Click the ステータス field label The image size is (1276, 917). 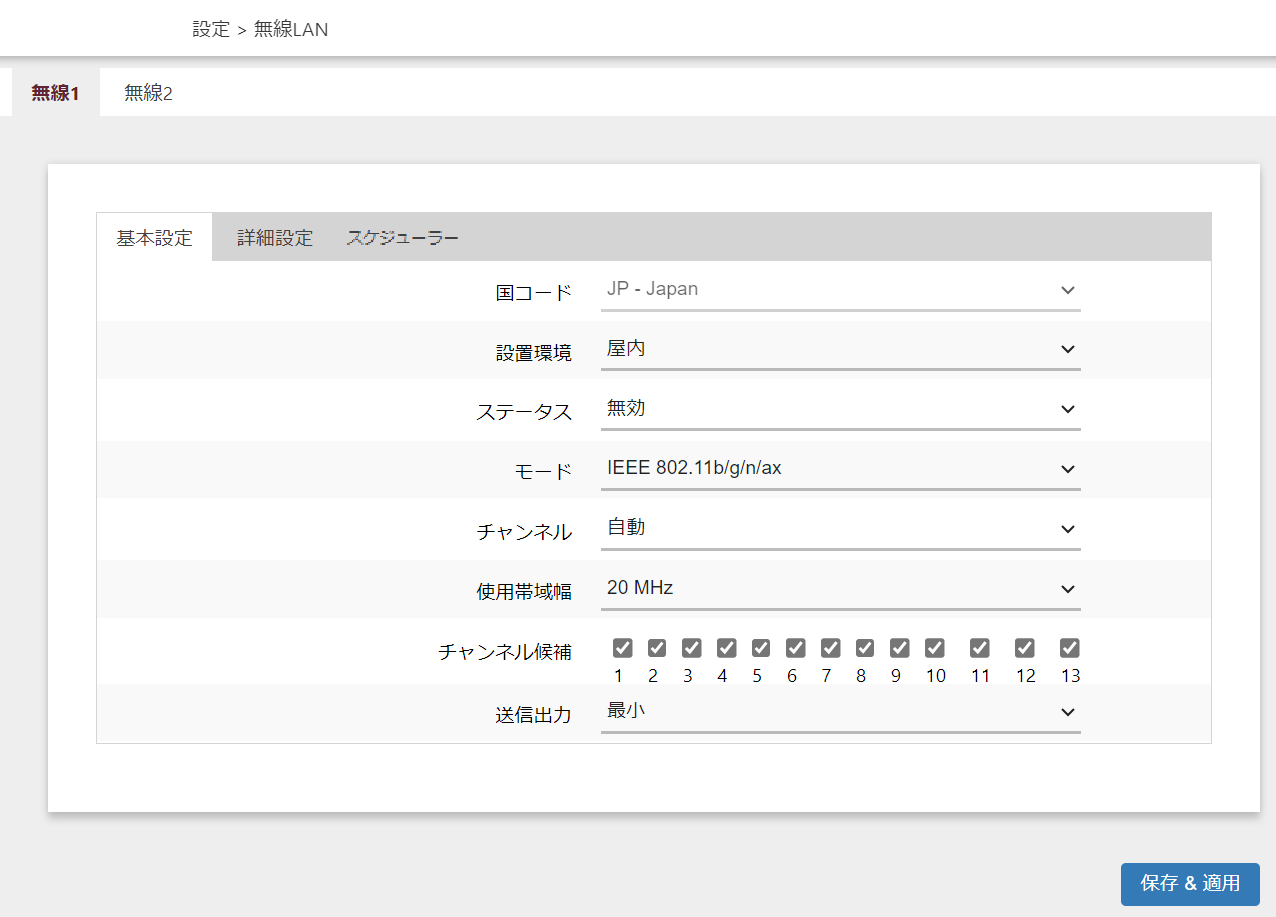[x=524, y=412]
